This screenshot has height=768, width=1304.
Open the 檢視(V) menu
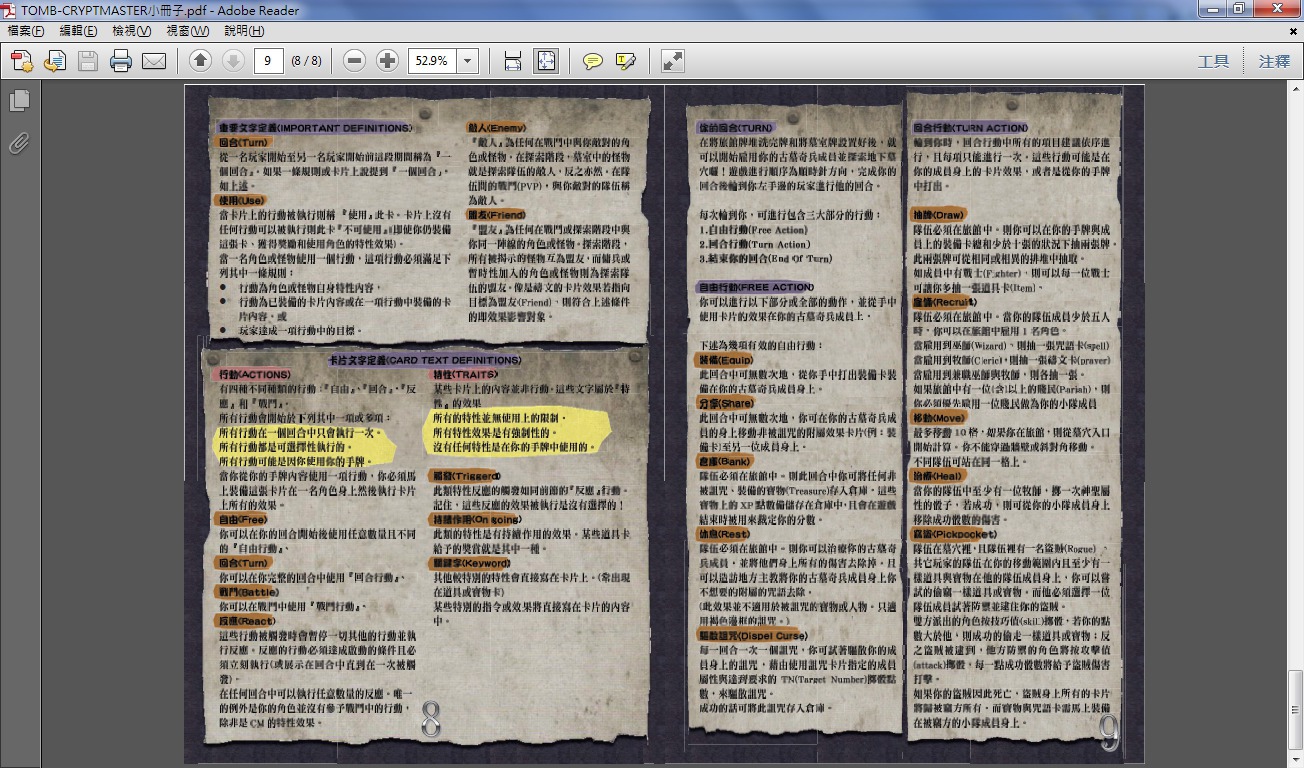tap(131, 31)
